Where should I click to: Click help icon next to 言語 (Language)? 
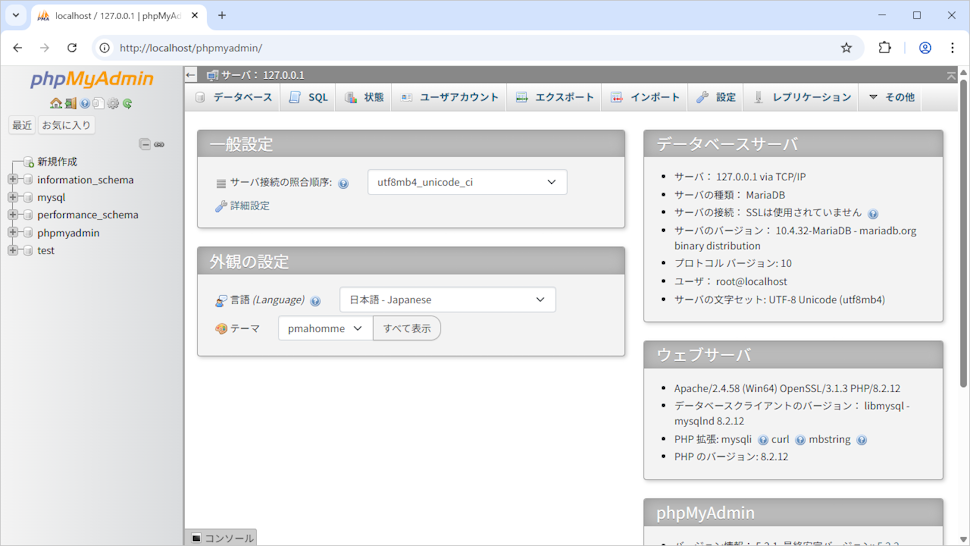(315, 301)
